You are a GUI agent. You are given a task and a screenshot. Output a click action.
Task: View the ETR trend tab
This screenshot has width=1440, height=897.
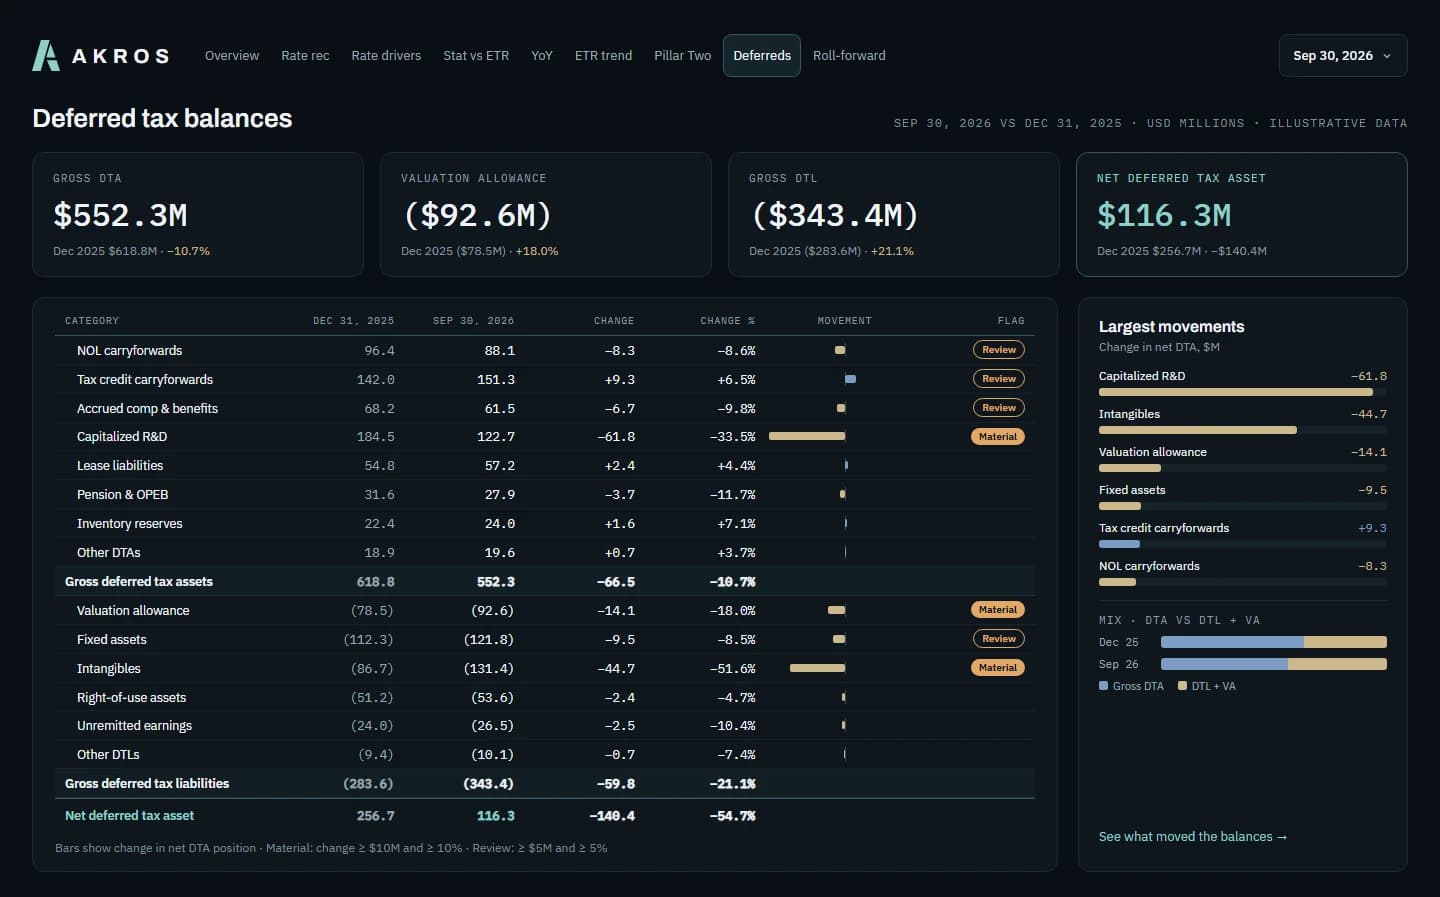[x=603, y=56]
